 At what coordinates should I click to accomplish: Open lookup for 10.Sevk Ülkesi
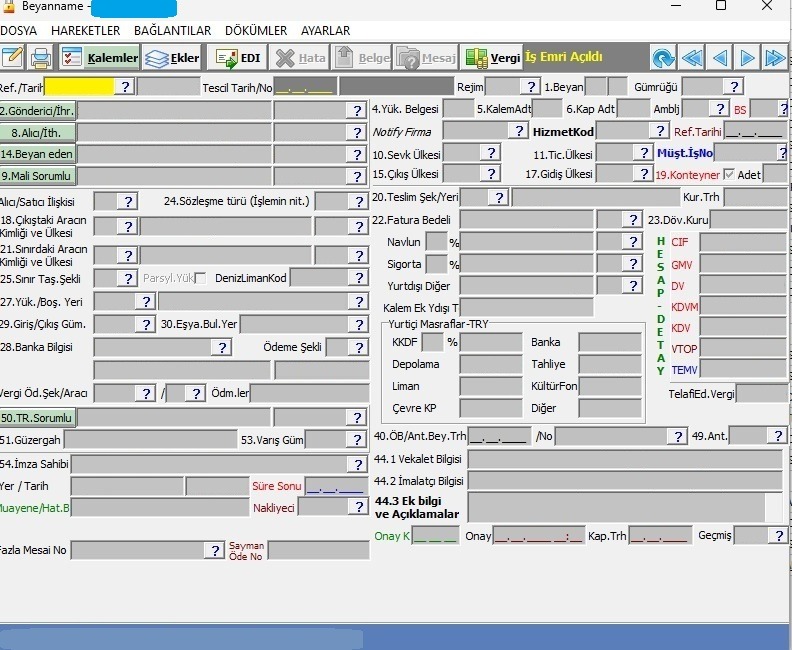click(490, 153)
